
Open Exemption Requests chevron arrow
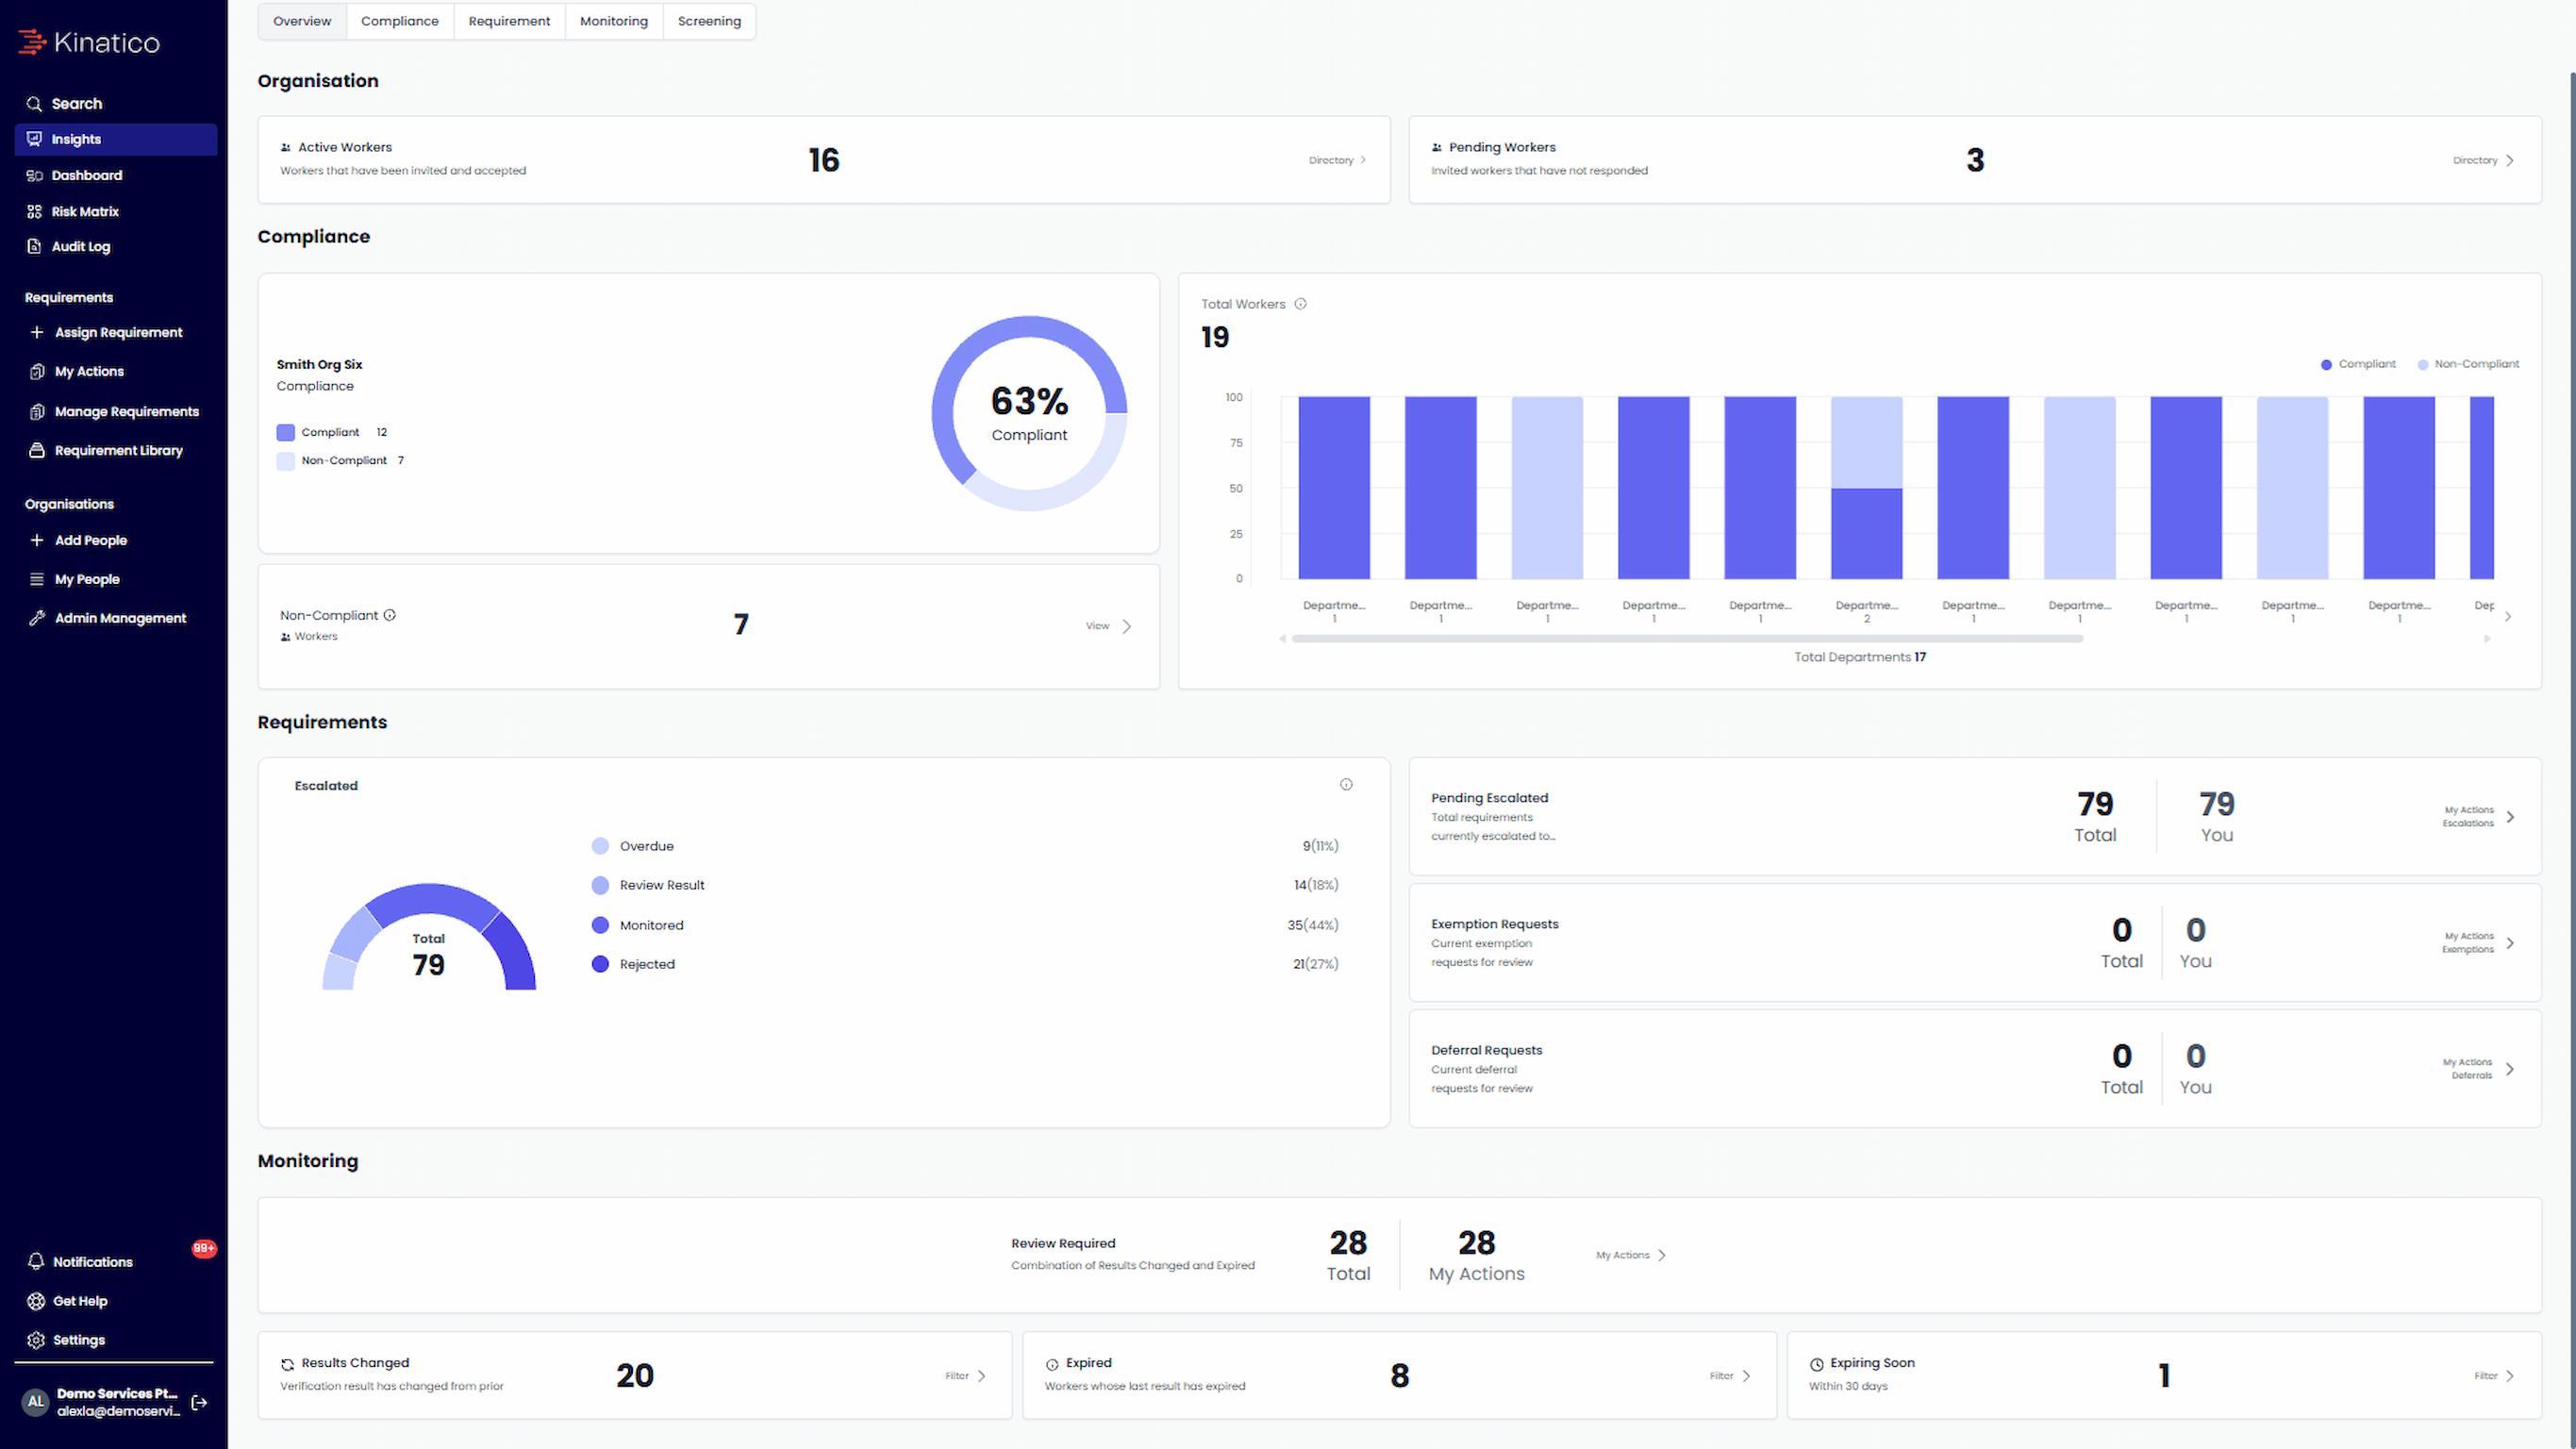click(2510, 943)
